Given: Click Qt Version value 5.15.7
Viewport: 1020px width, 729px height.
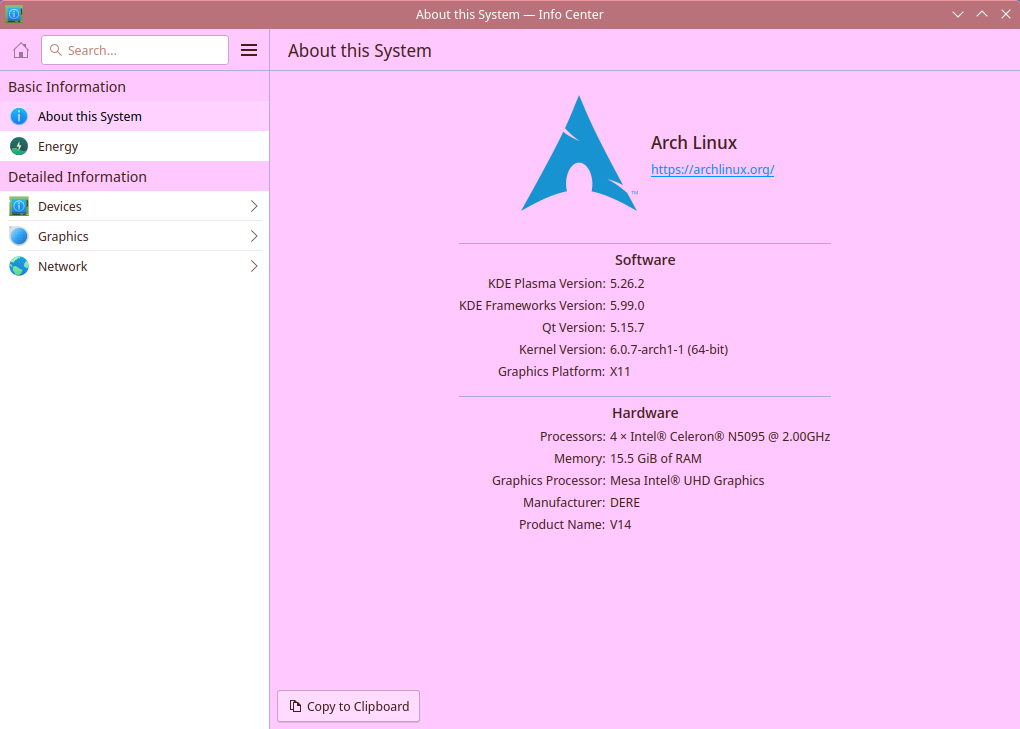Looking at the screenshot, I should coord(627,328).
